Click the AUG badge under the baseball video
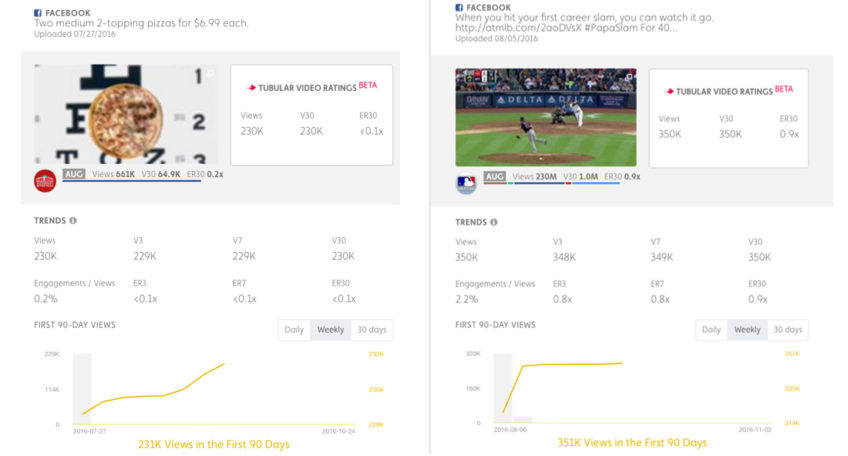 pos(495,176)
